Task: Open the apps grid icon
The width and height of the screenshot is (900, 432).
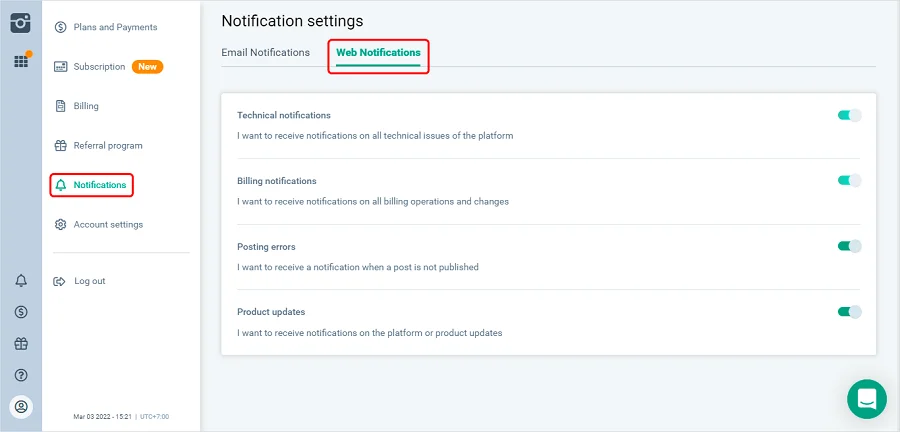Action: click(x=20, y=61)
